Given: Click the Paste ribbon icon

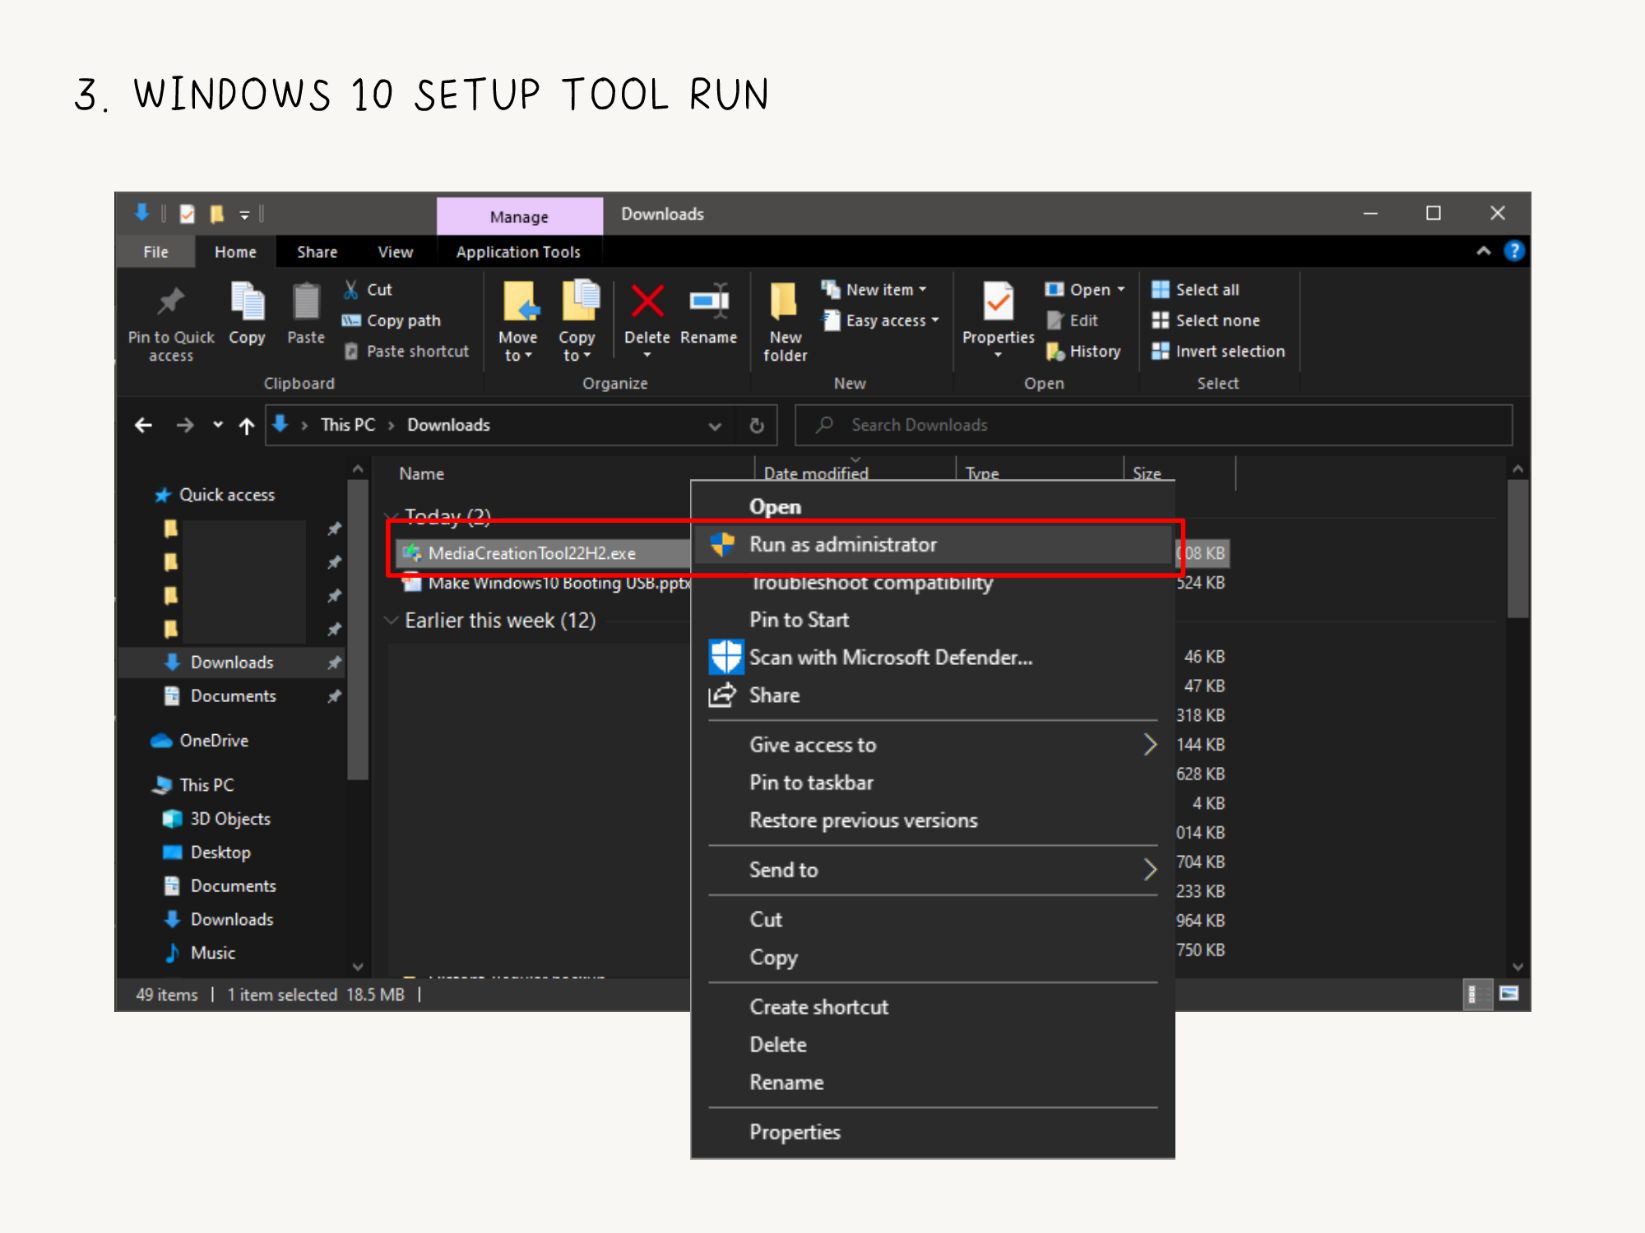Looking at the screenshot, I should tap(306, 301).
